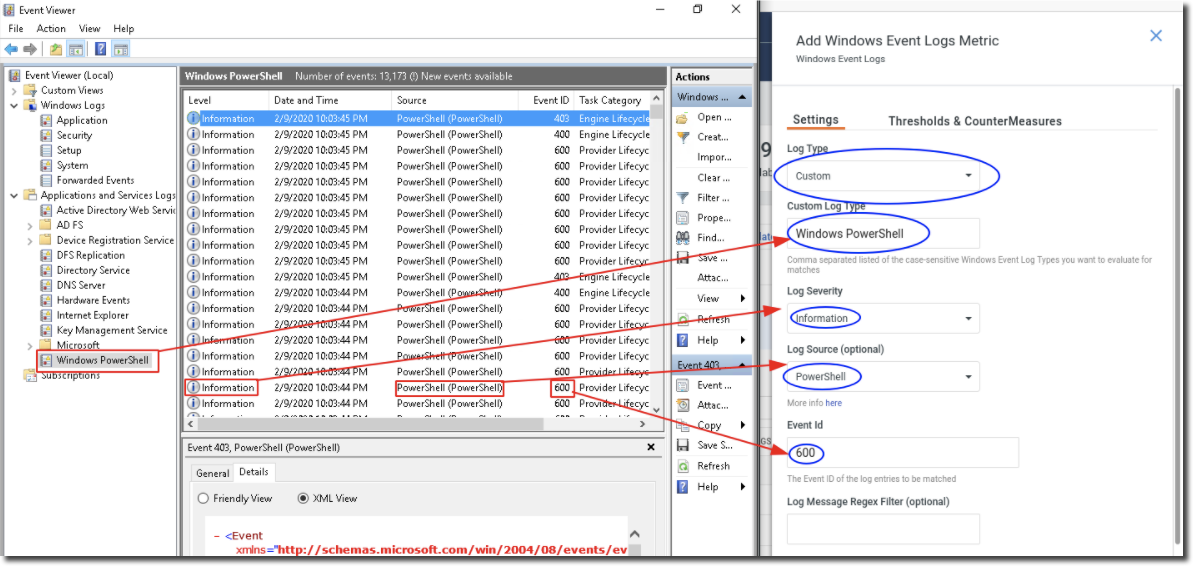Click the Application log icon in the tree
This screenshot has height=566, width=1193.
47,120
